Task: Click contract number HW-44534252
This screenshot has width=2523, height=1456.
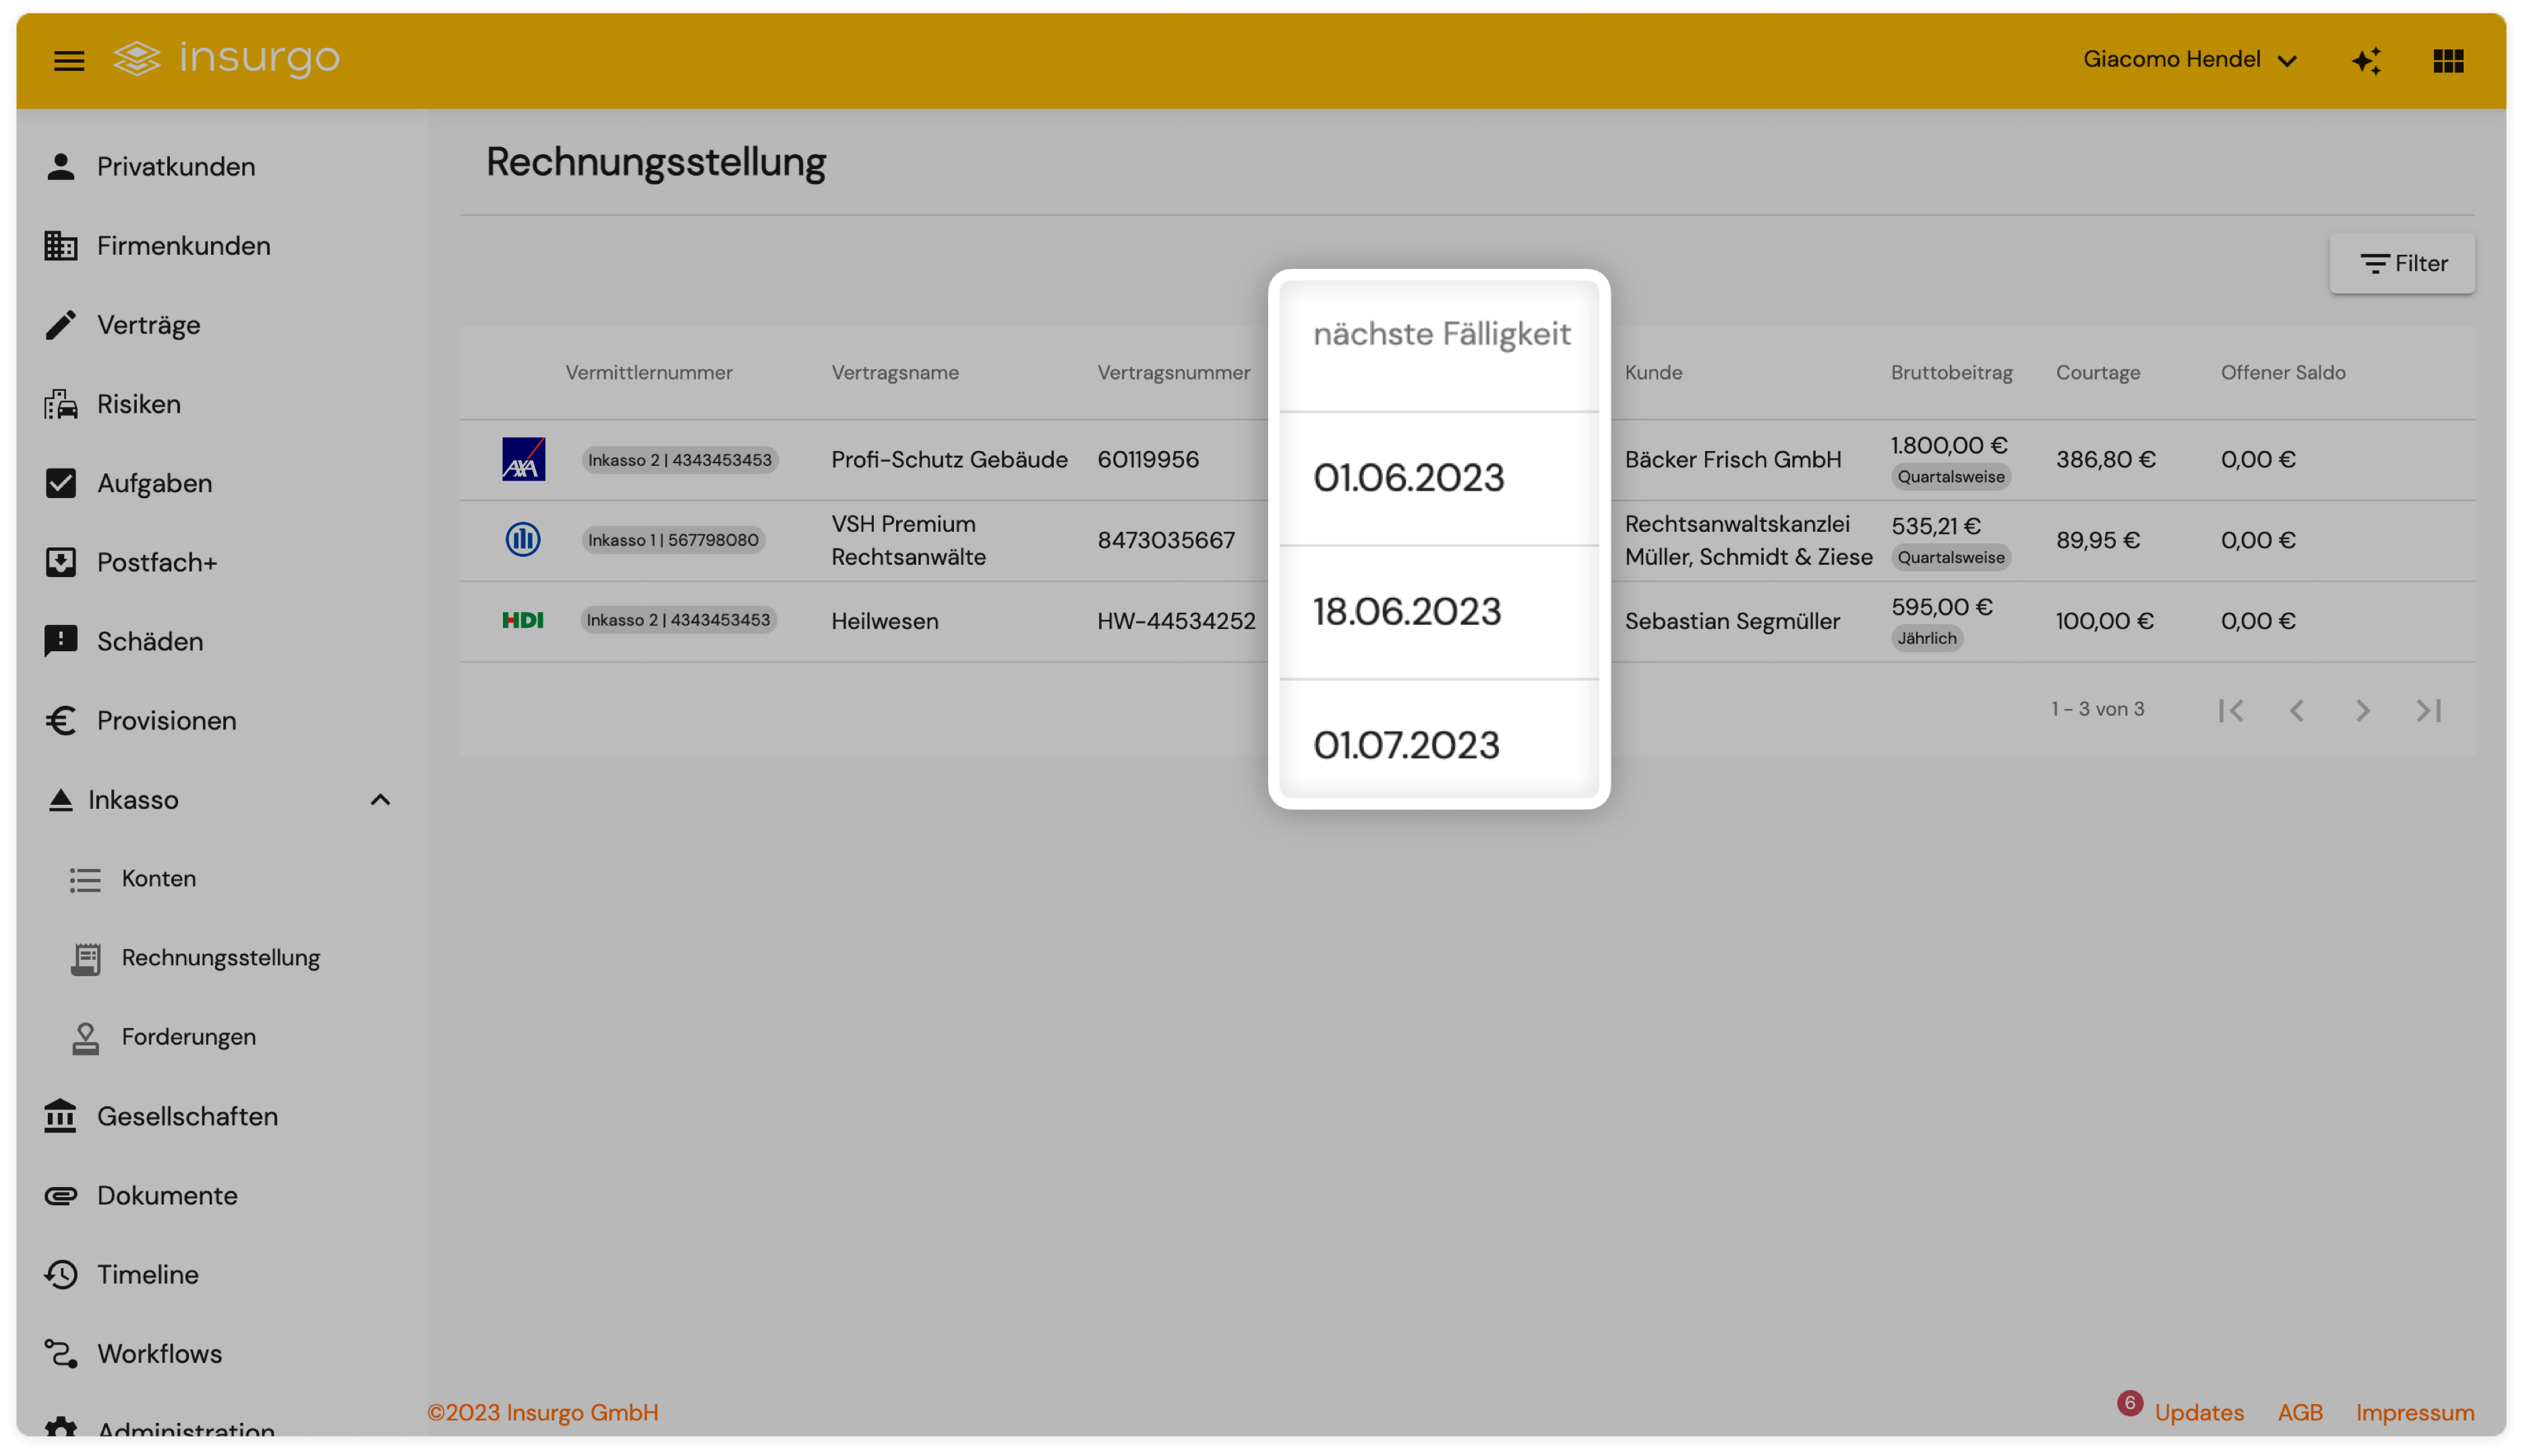Action: pyautogui.click(x=1176, y=620)
